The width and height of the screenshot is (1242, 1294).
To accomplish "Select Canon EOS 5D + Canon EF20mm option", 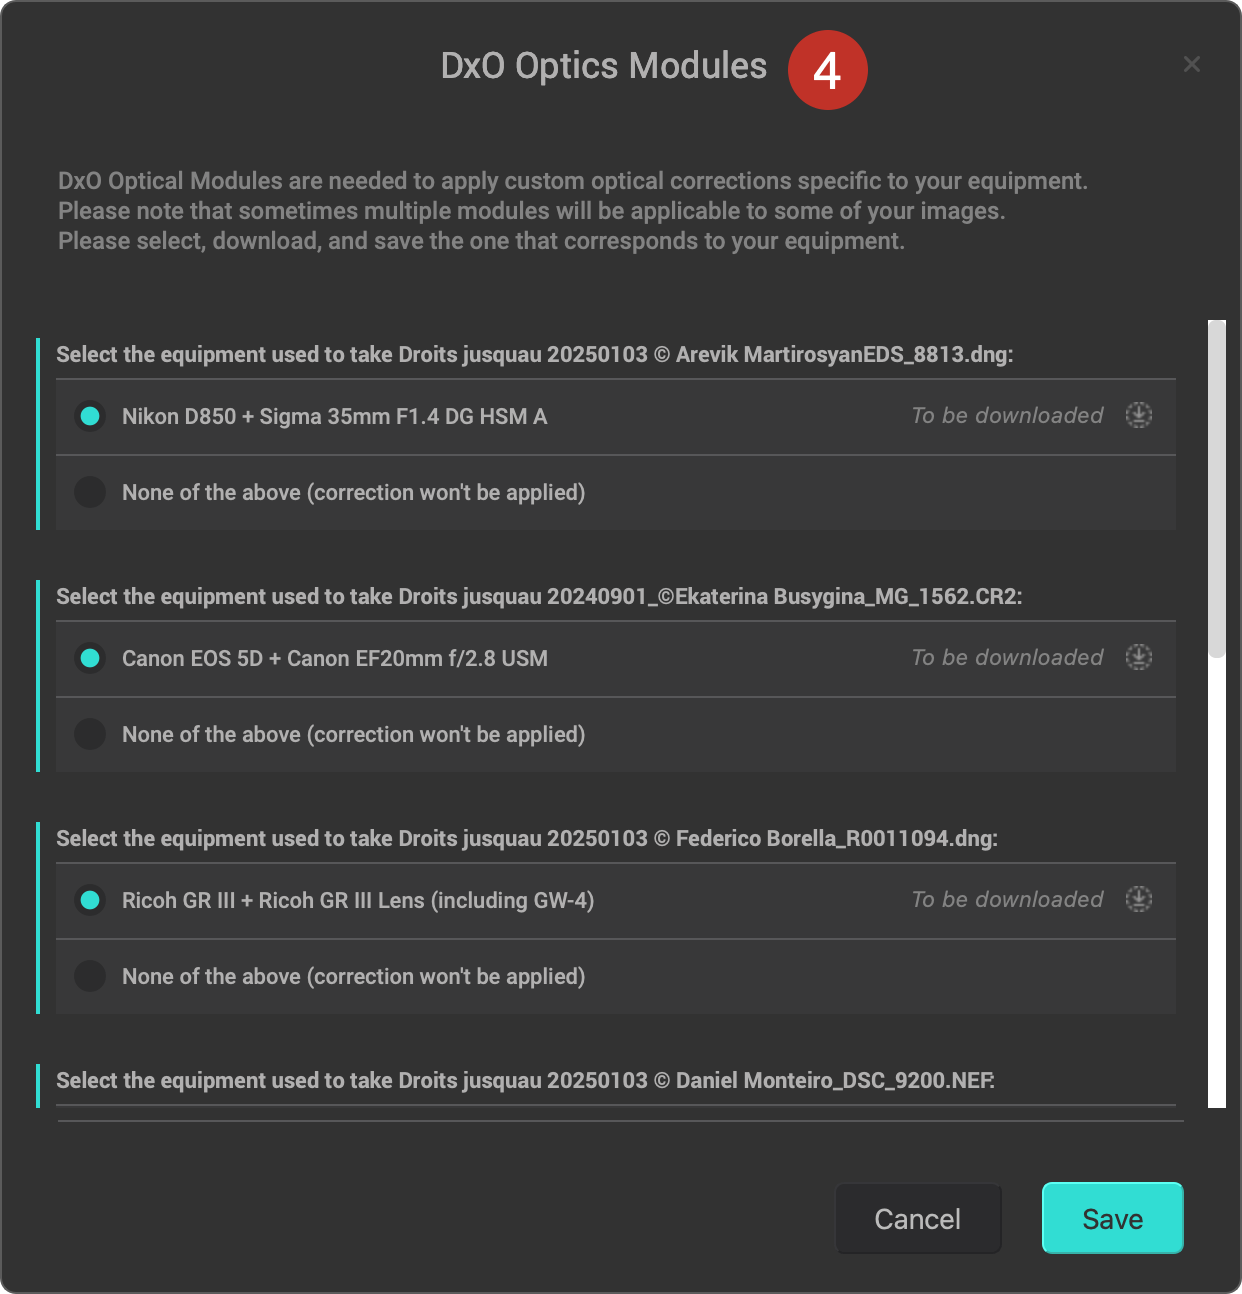I will (90, 658).
